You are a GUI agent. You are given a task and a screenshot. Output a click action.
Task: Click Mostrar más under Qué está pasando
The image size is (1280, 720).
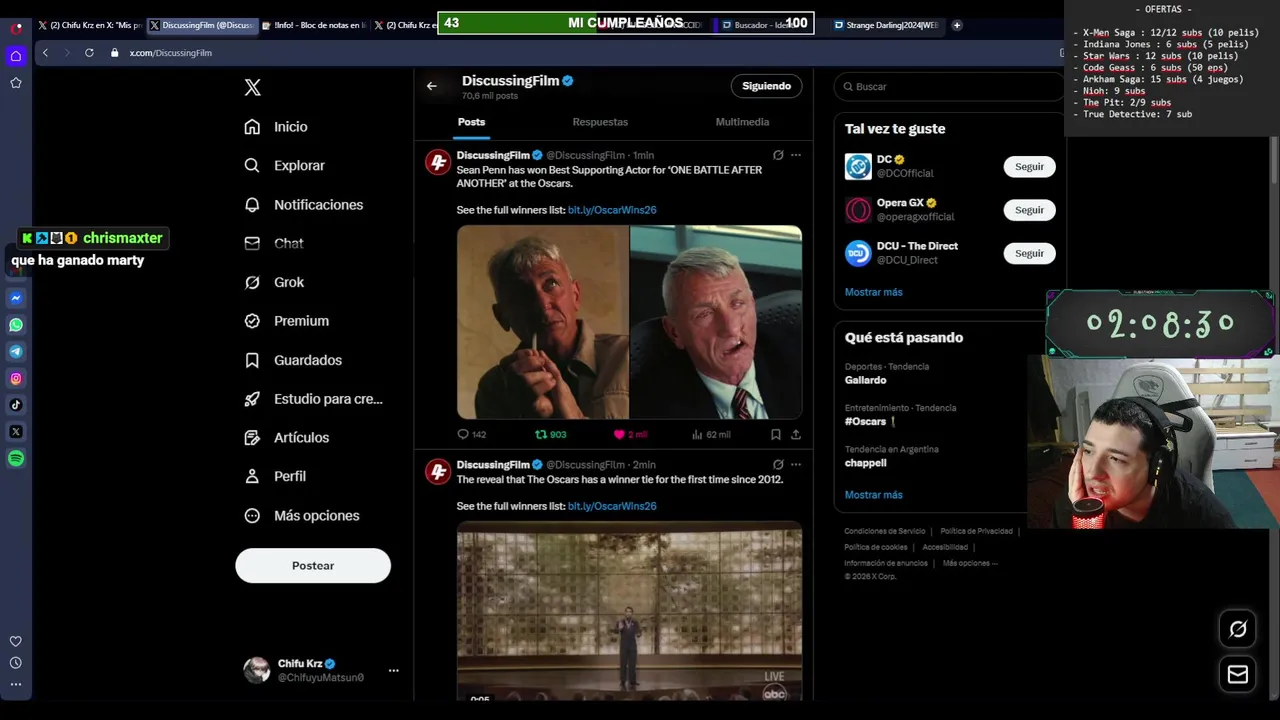pos(874,495)
